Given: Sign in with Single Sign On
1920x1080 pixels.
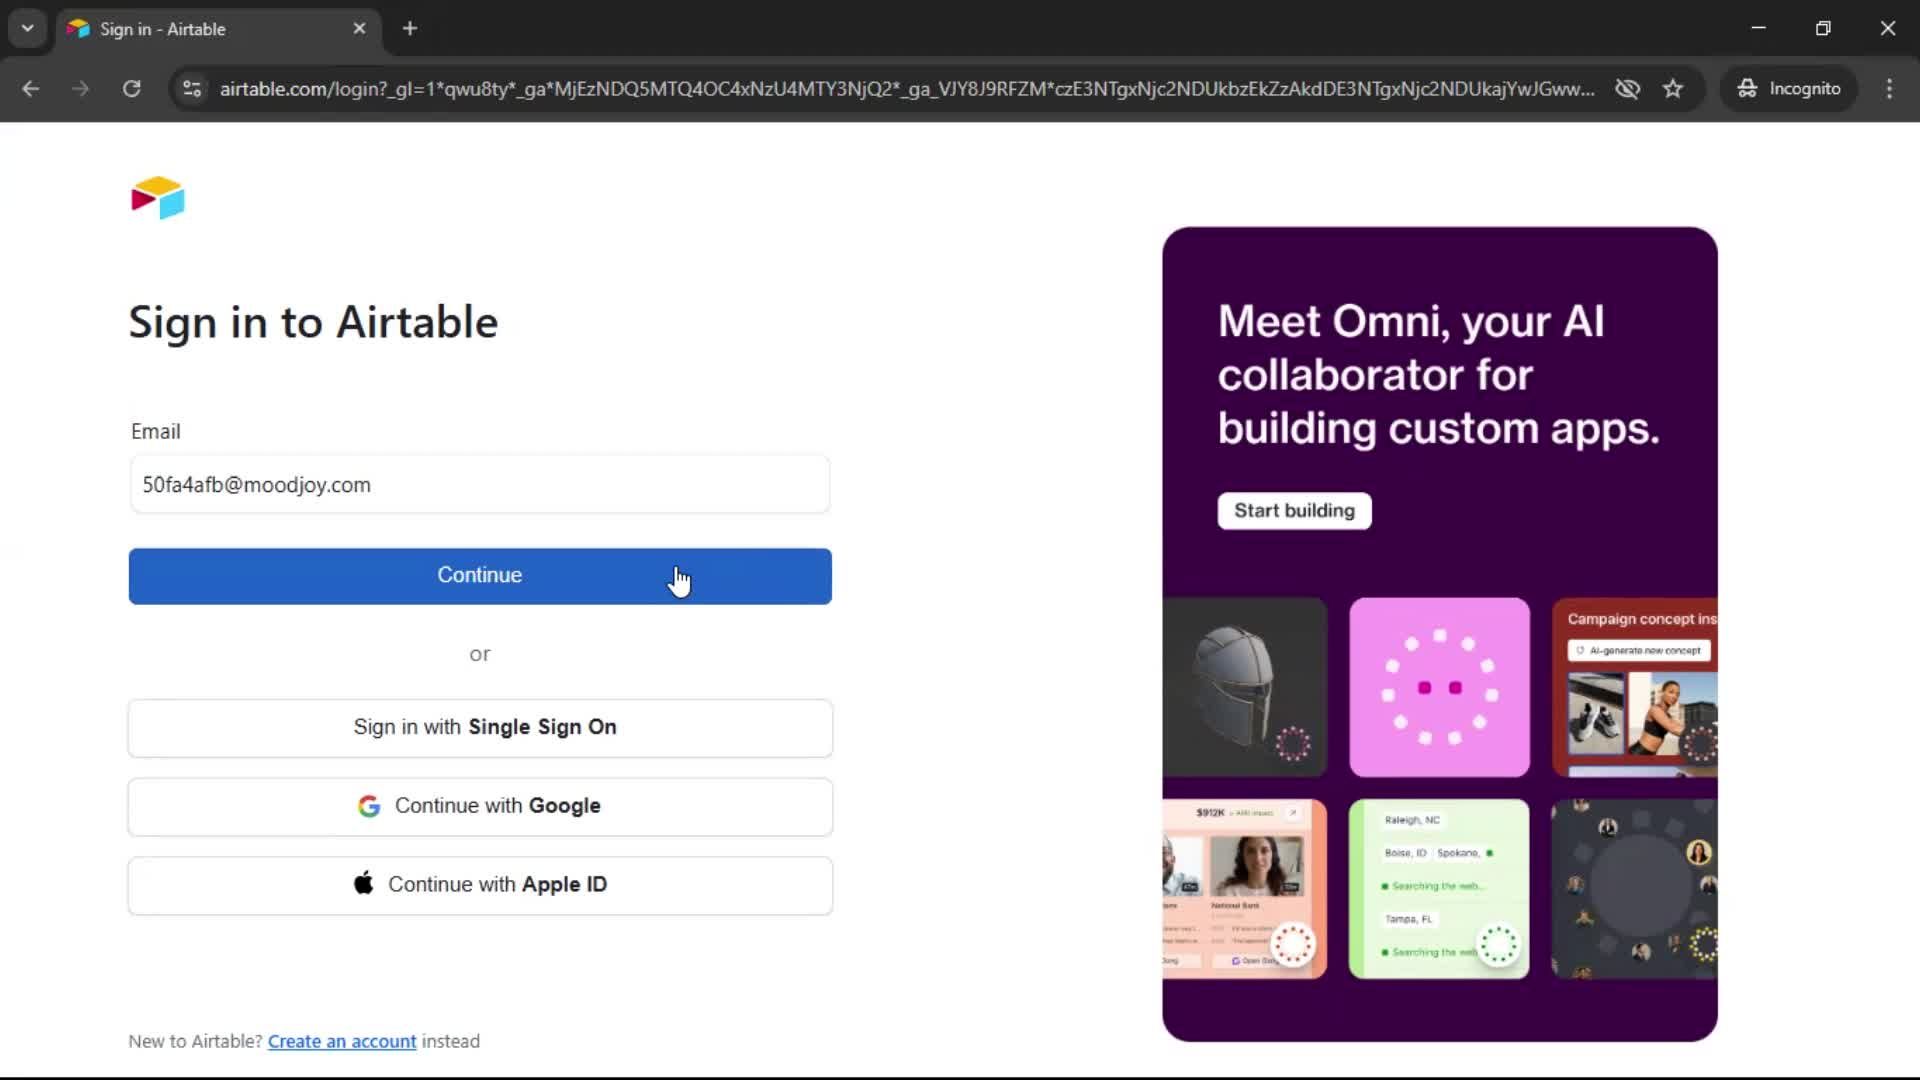Looking at the screenshot, I should (480, 728).
